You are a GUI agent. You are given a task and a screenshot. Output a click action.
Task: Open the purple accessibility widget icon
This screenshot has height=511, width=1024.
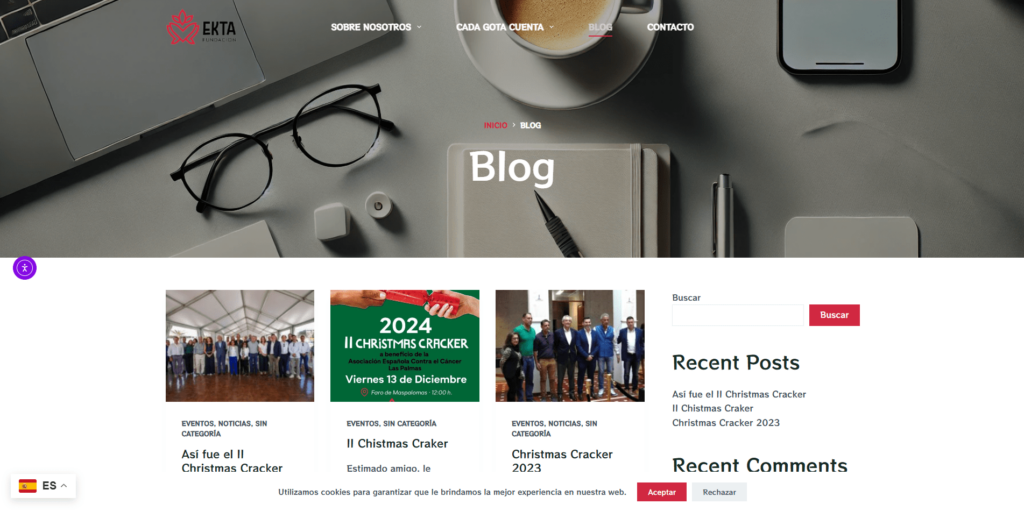[25, 268]
